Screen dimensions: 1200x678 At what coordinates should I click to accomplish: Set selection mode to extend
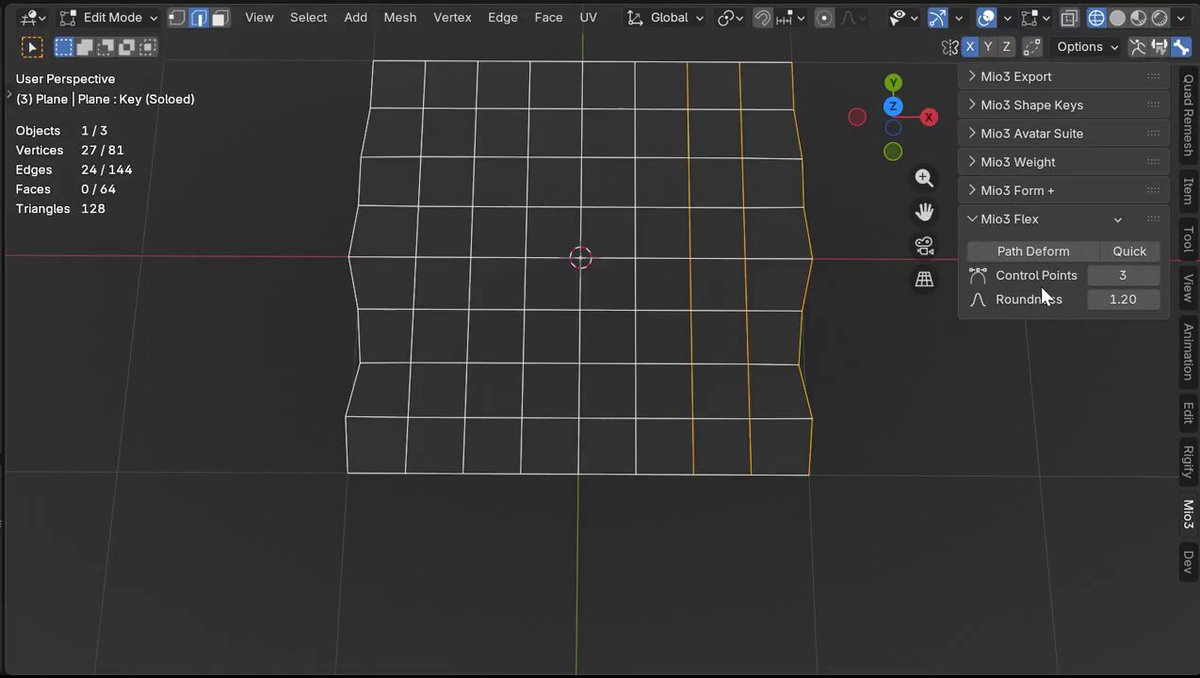click(x=85, y=47)
